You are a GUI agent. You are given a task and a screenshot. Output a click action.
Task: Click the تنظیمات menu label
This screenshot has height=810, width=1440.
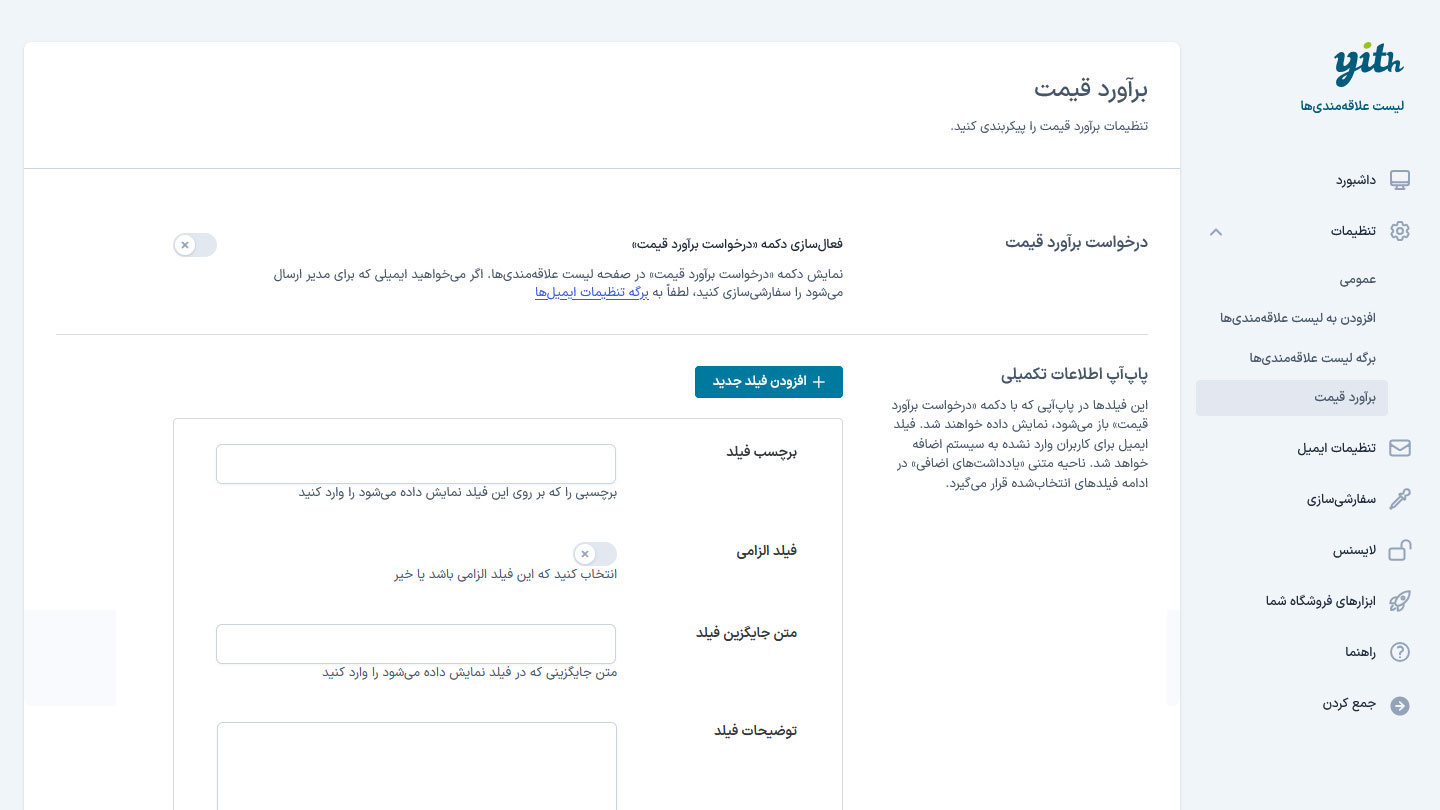pyautogui.click(x=1353, y=231)
